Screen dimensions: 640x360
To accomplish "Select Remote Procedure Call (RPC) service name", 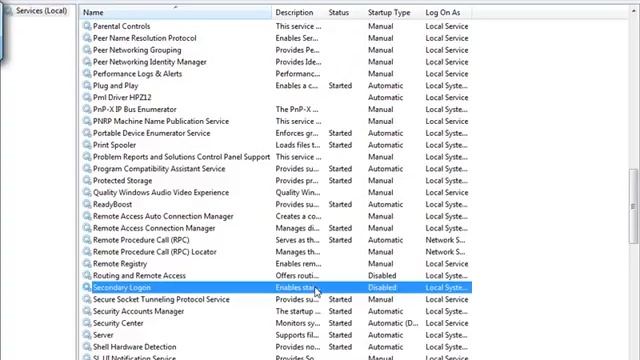I will point(141,240).
